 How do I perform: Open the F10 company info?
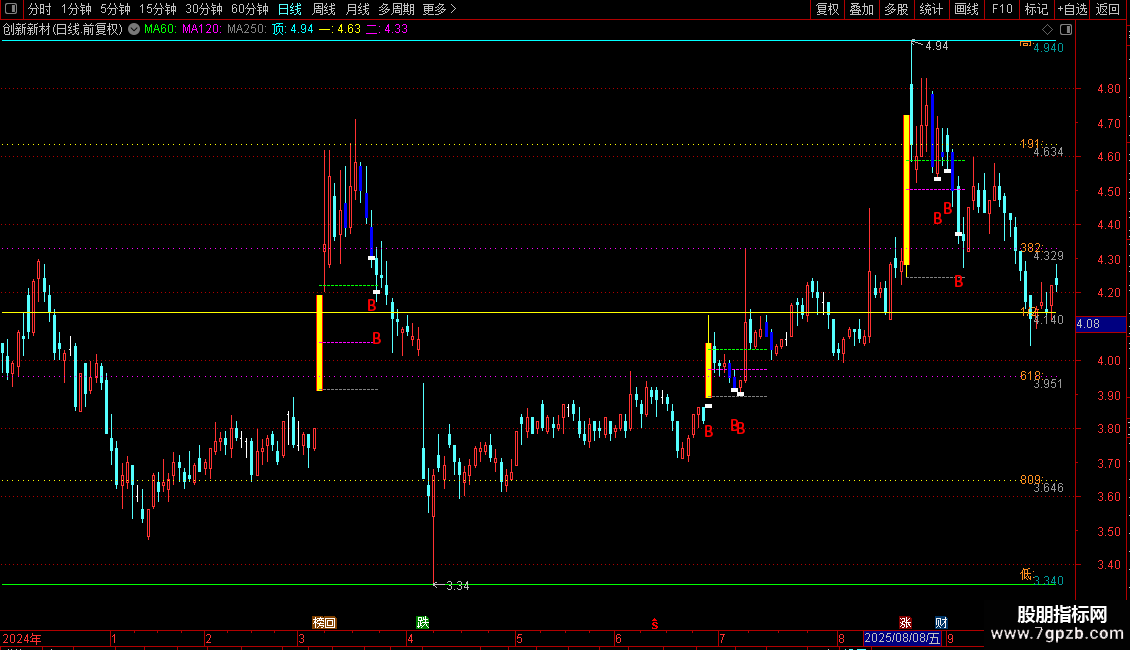point(1001,9)
